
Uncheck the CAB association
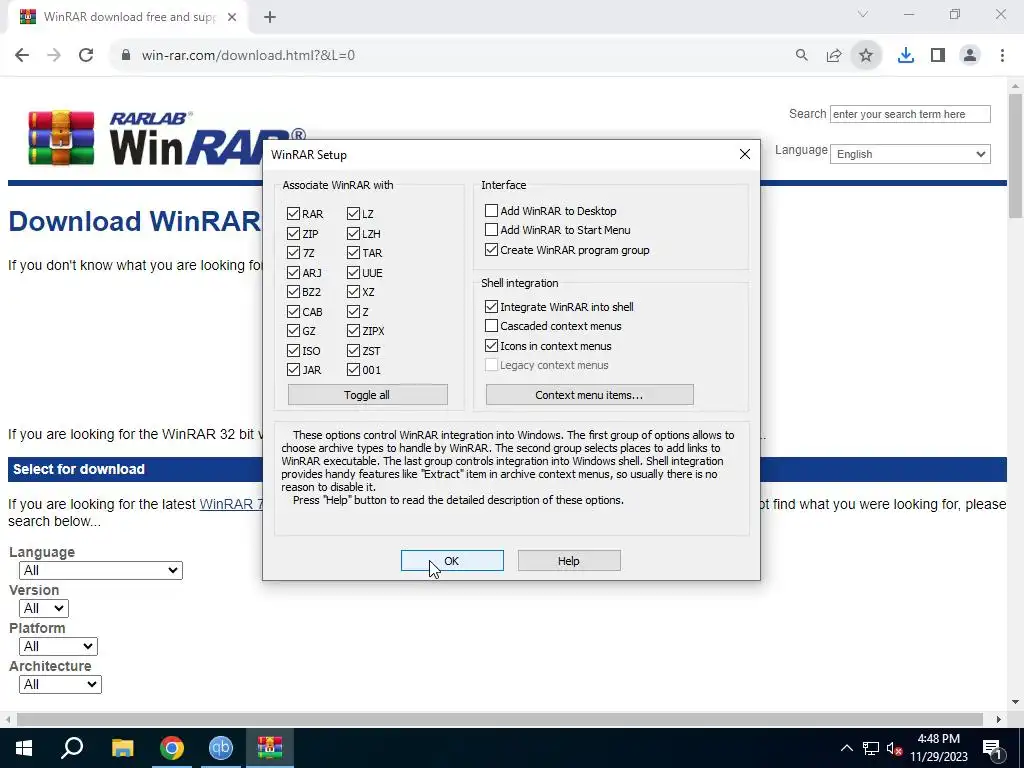[293, 312]
